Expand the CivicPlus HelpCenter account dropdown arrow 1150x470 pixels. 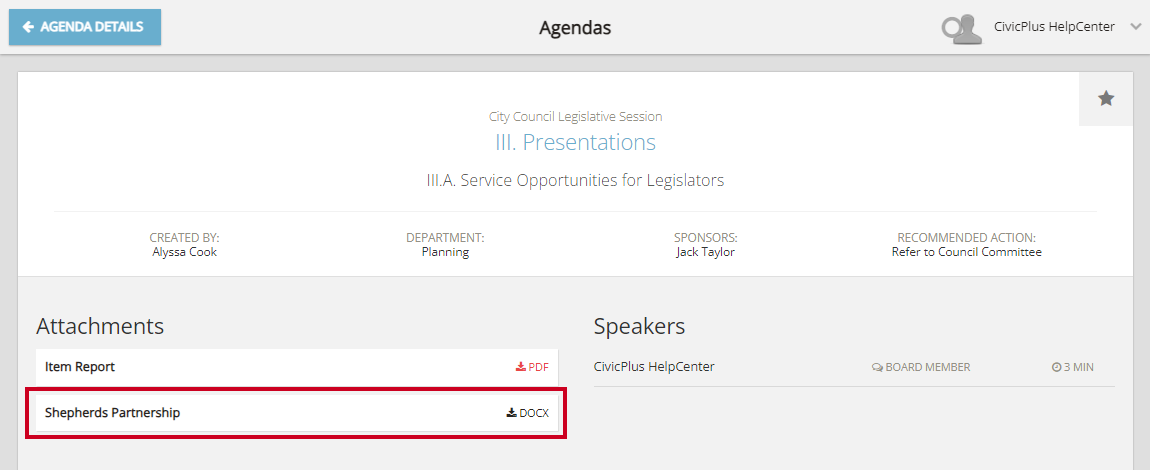pyautogui.click(x=1136, y=27)
